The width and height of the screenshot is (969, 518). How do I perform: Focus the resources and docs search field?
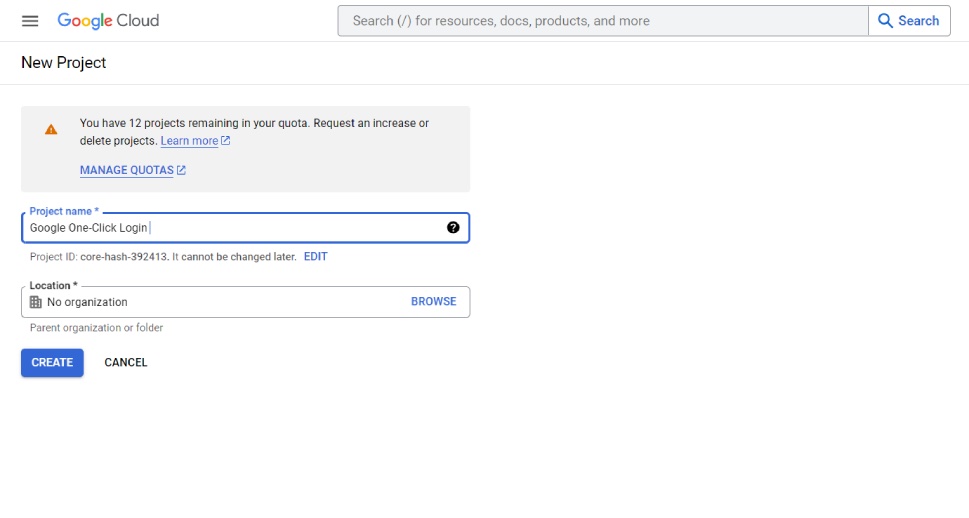tap(603, 21)
